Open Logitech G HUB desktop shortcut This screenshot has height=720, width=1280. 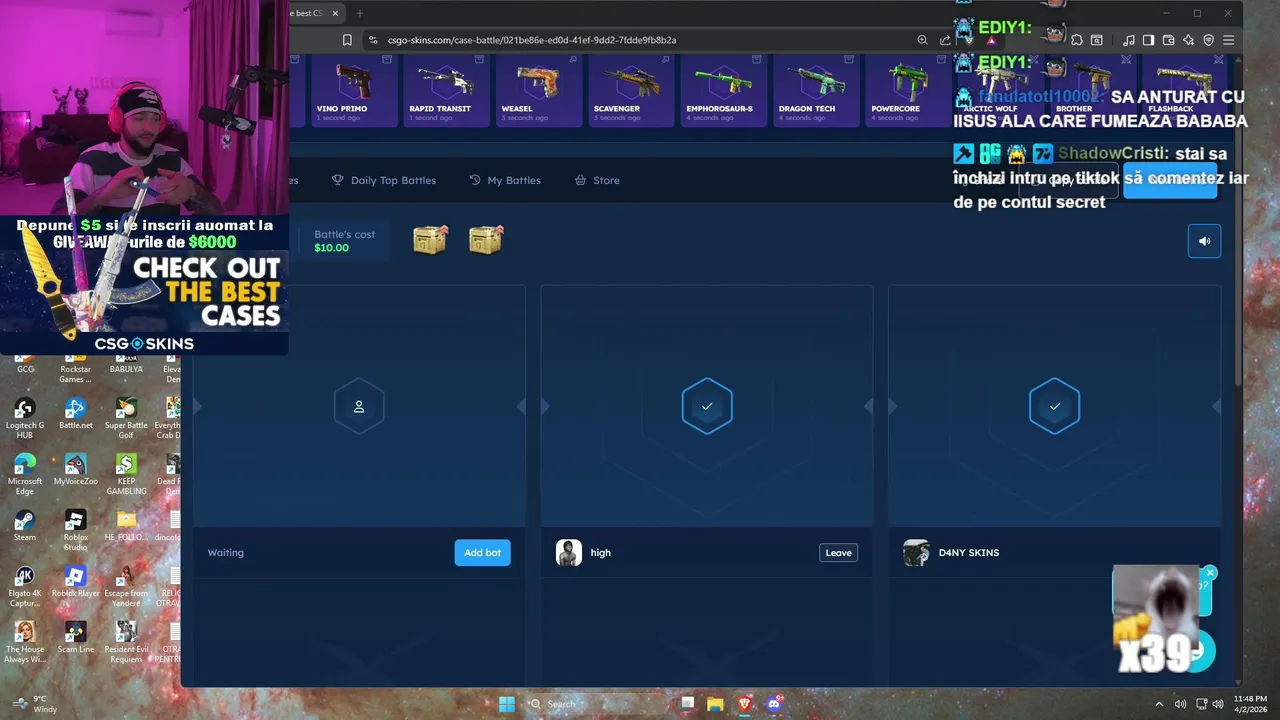[25, 419]
